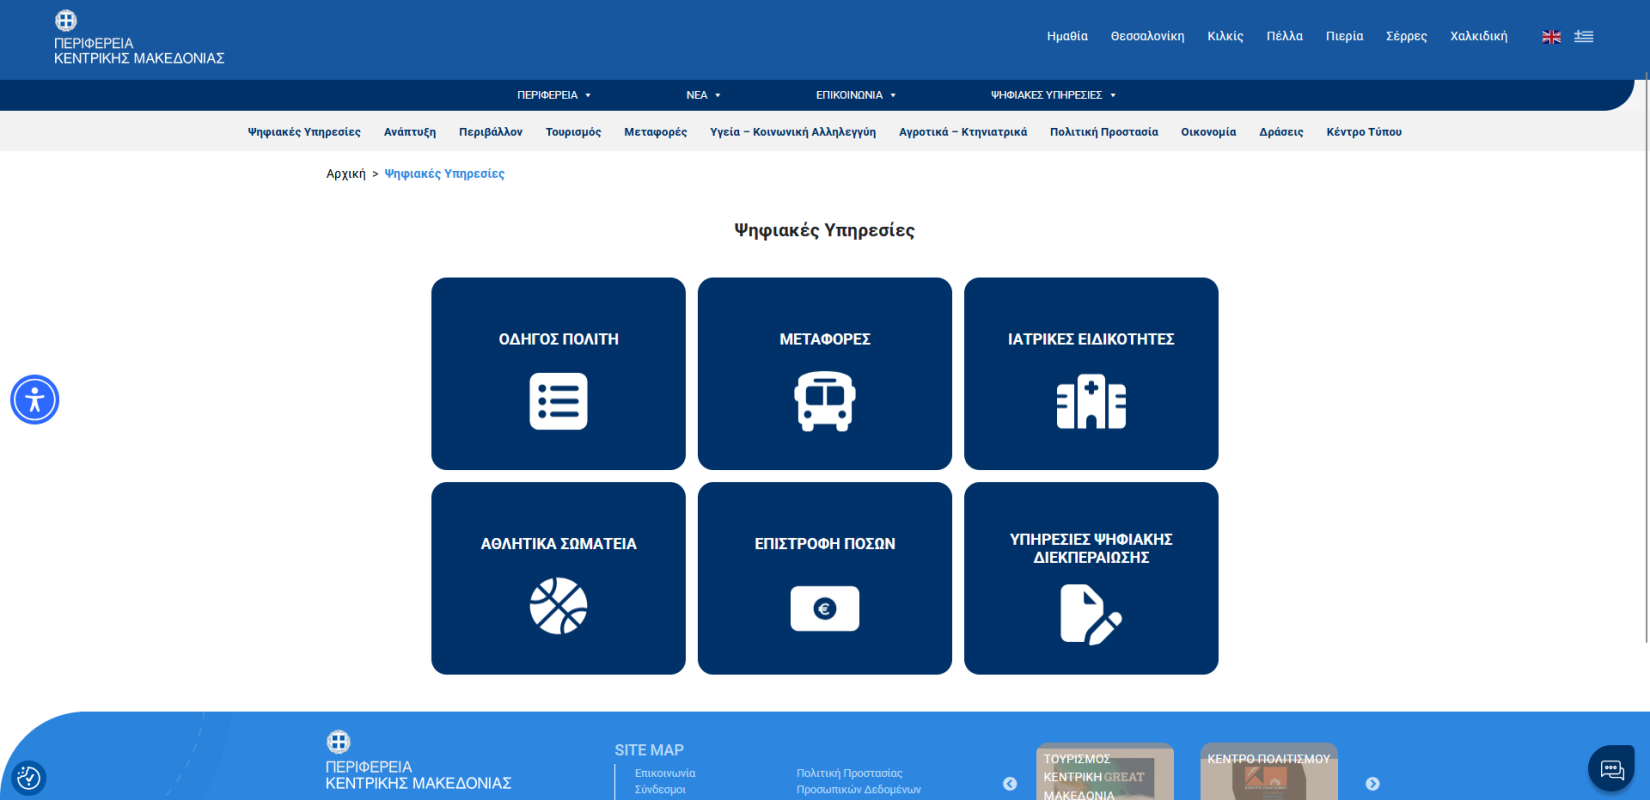
Task: Click the euro banknote icon for ΕΠΙΣΤΡΟΦΗ ΠΟΣΩΝ
Action: click(824, 608)
